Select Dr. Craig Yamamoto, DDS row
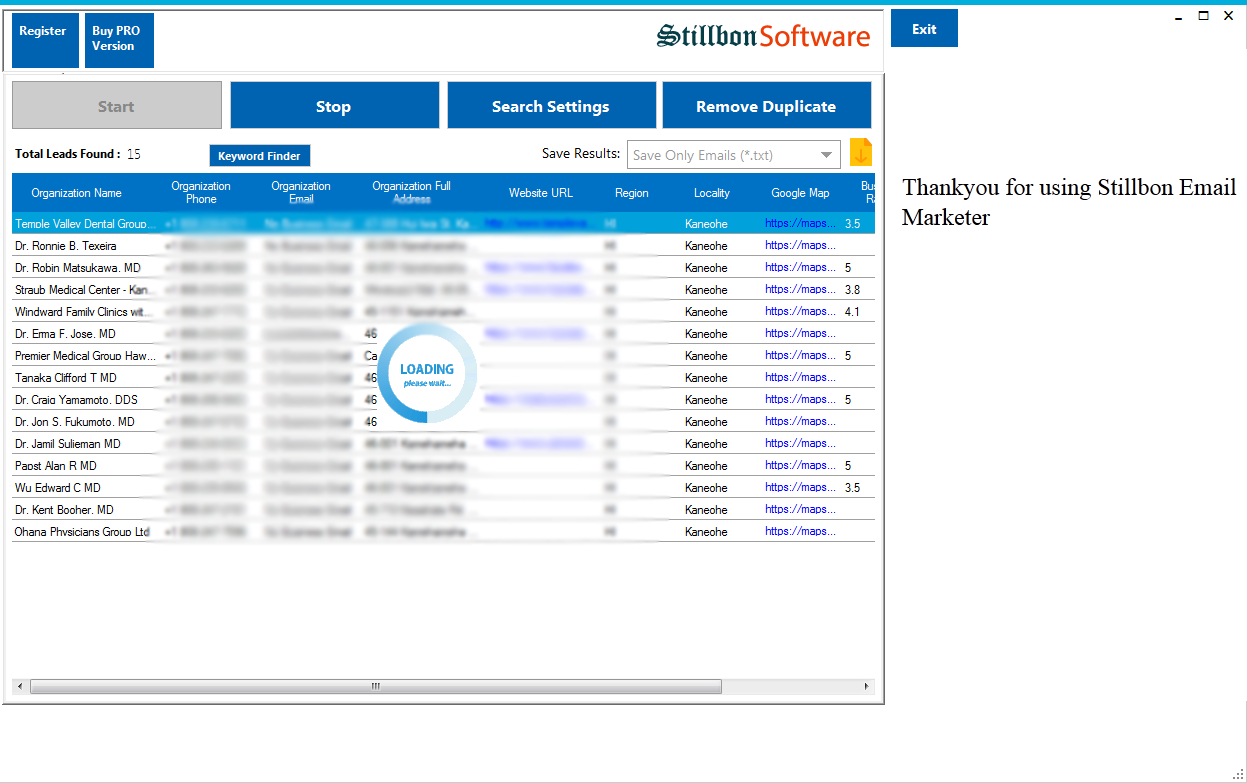 click(443, 400)
